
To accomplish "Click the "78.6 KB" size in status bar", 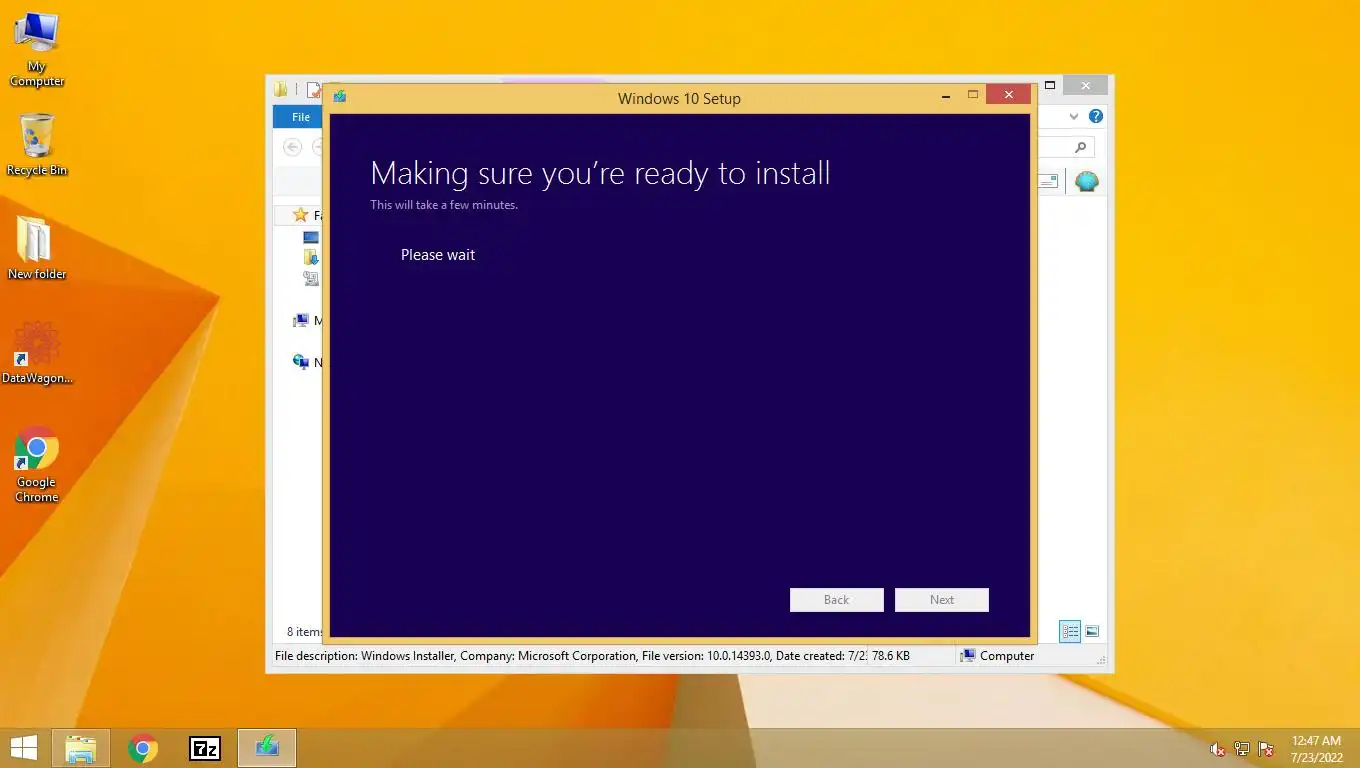I will click(x=891, y=656).
